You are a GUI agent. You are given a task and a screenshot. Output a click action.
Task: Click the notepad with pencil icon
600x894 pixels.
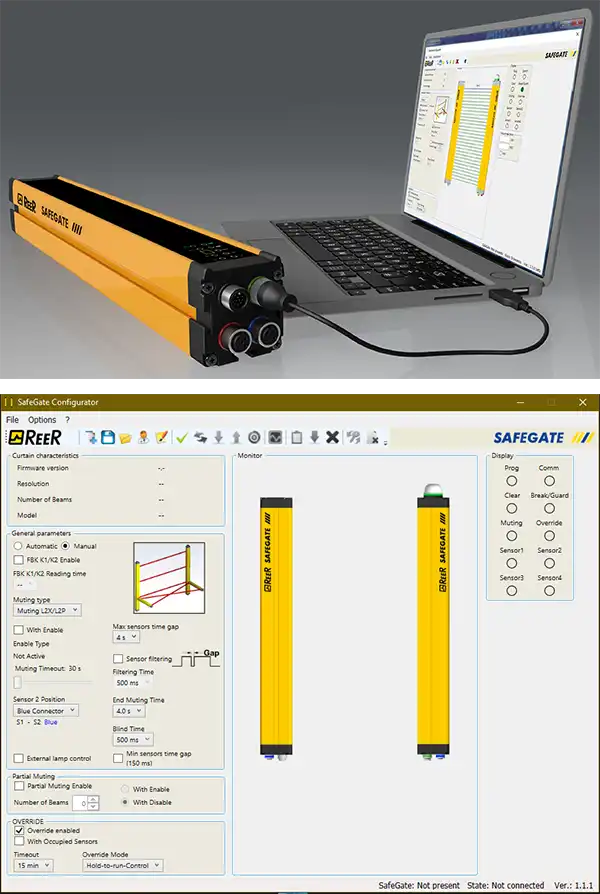[x=161, y=437]
